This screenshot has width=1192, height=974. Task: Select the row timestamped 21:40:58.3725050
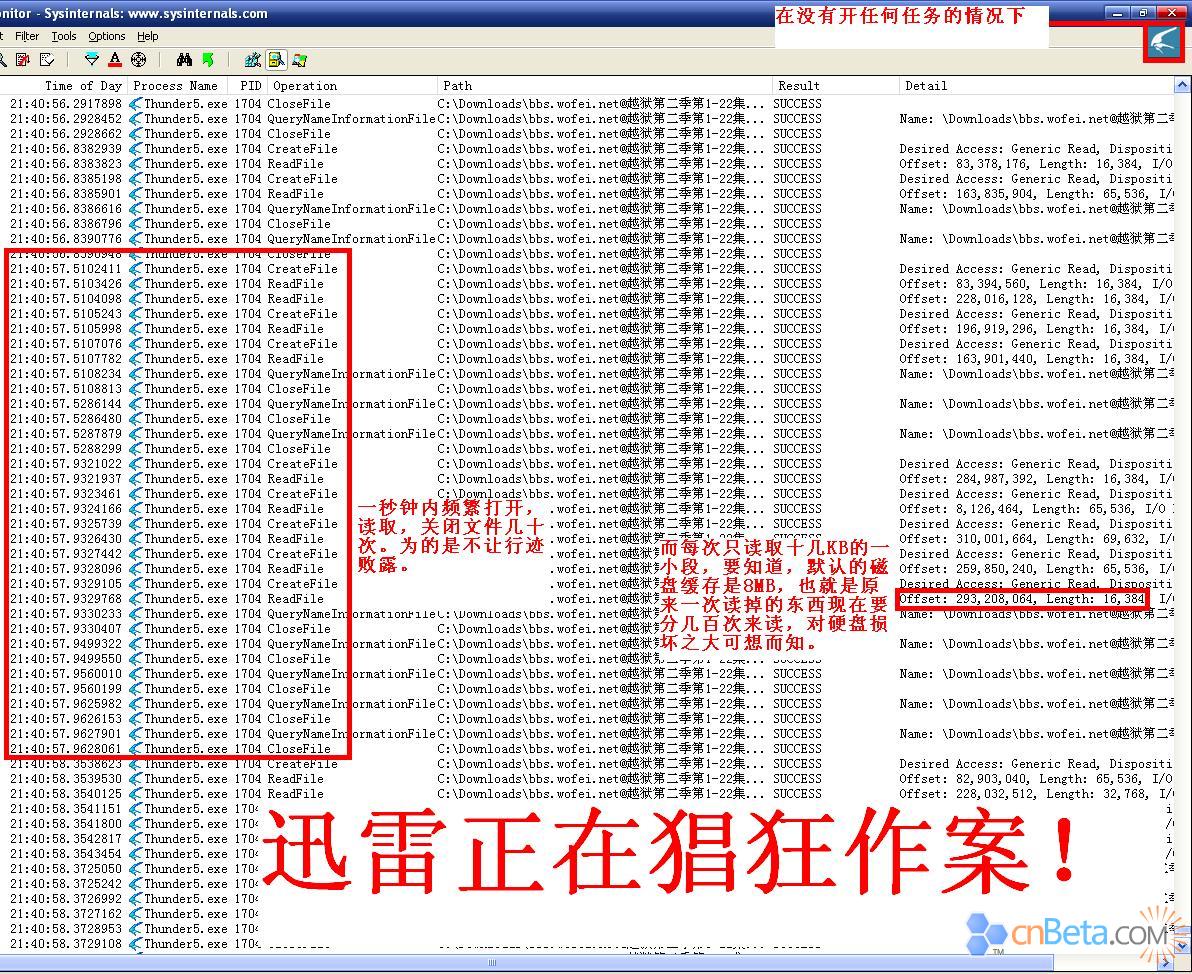[x=587, y=869]
